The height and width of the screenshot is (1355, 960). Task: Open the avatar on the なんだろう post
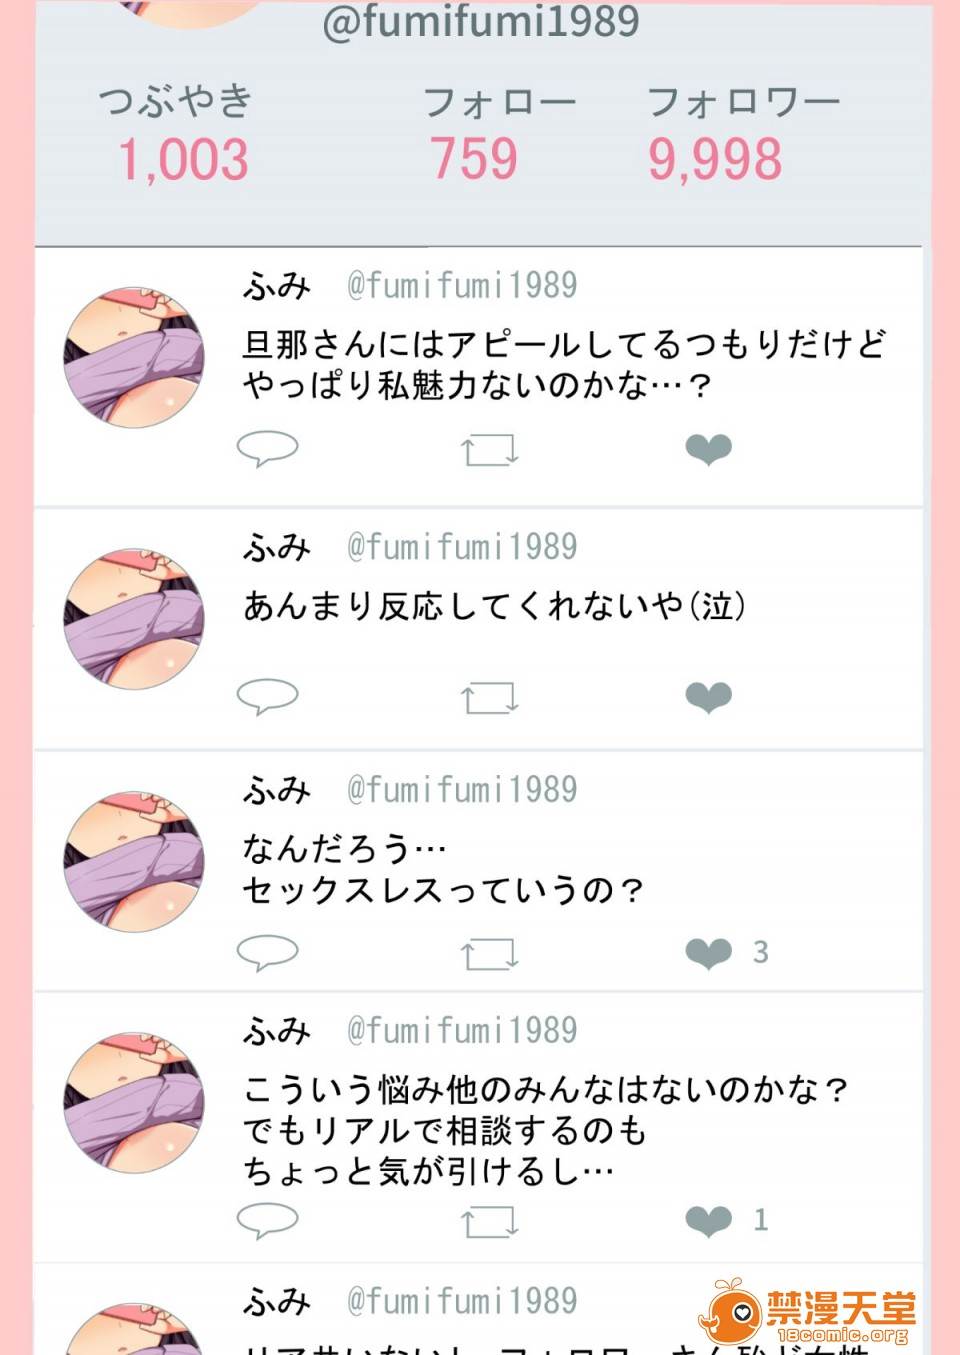point(134,862)
